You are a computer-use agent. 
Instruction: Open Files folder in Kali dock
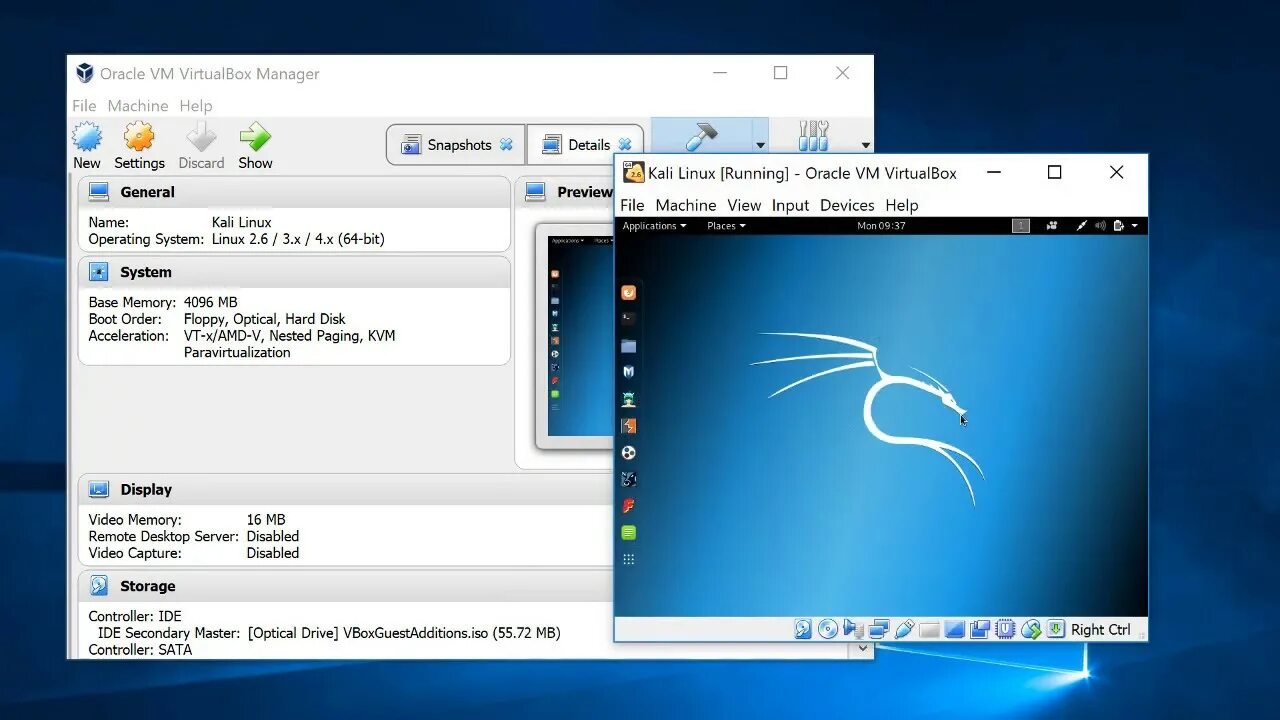[x=628, y=345]
